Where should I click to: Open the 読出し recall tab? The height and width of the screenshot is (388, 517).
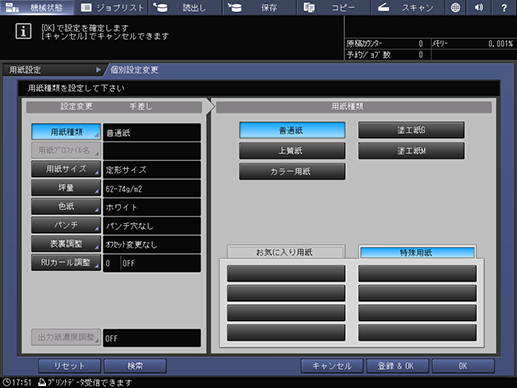185,7
